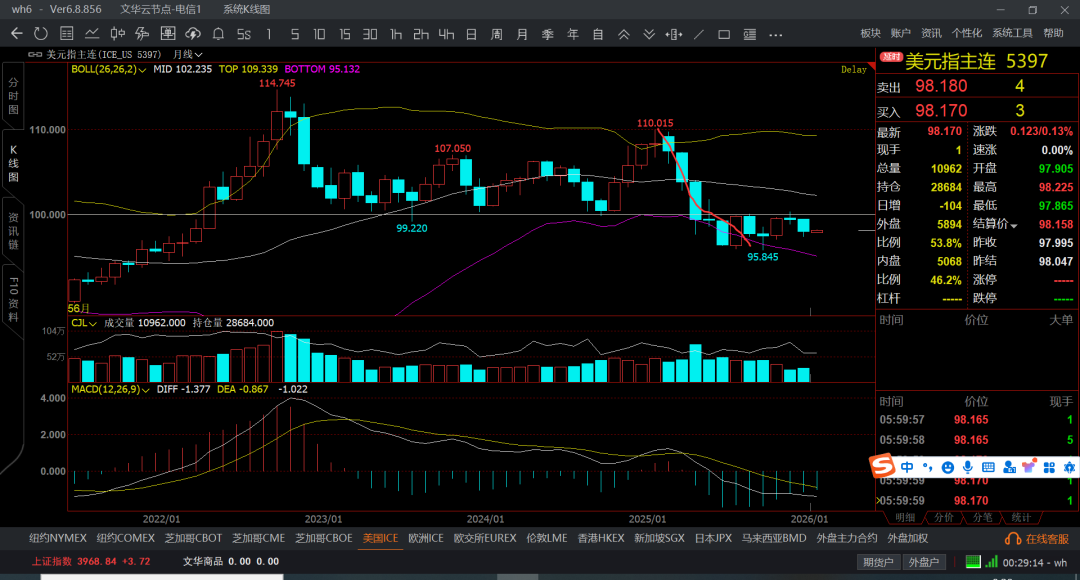
Task: Switch to the 分时图 side tab
Action: (13, 96)
